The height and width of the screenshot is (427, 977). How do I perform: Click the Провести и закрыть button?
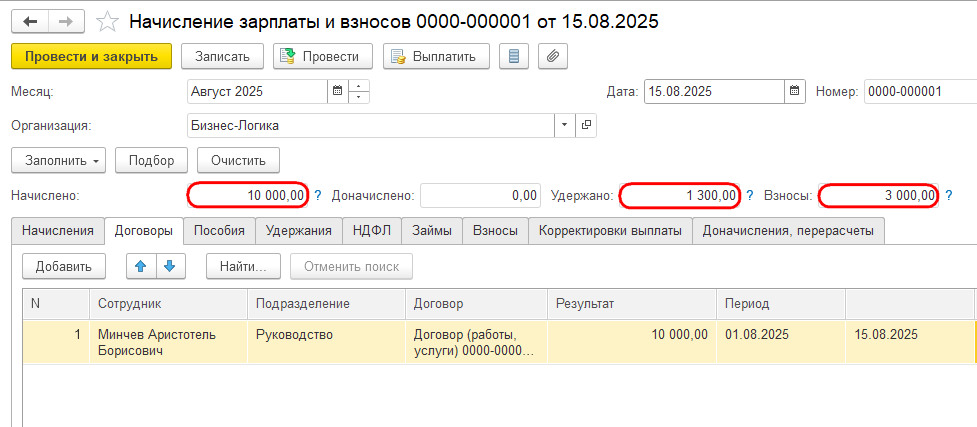pos(92,56)
